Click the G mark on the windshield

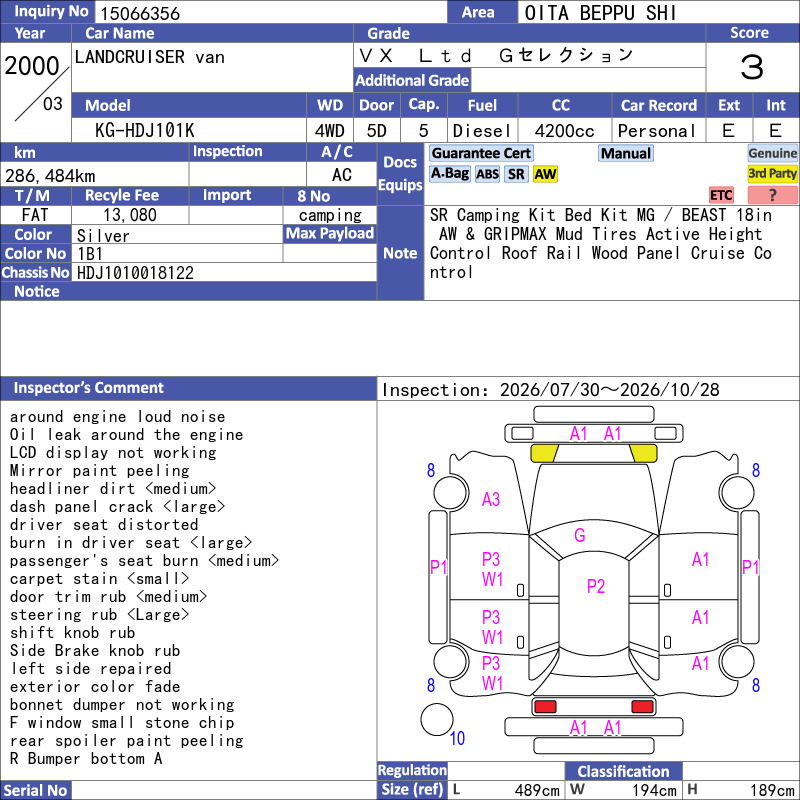[x=580, y=535]
